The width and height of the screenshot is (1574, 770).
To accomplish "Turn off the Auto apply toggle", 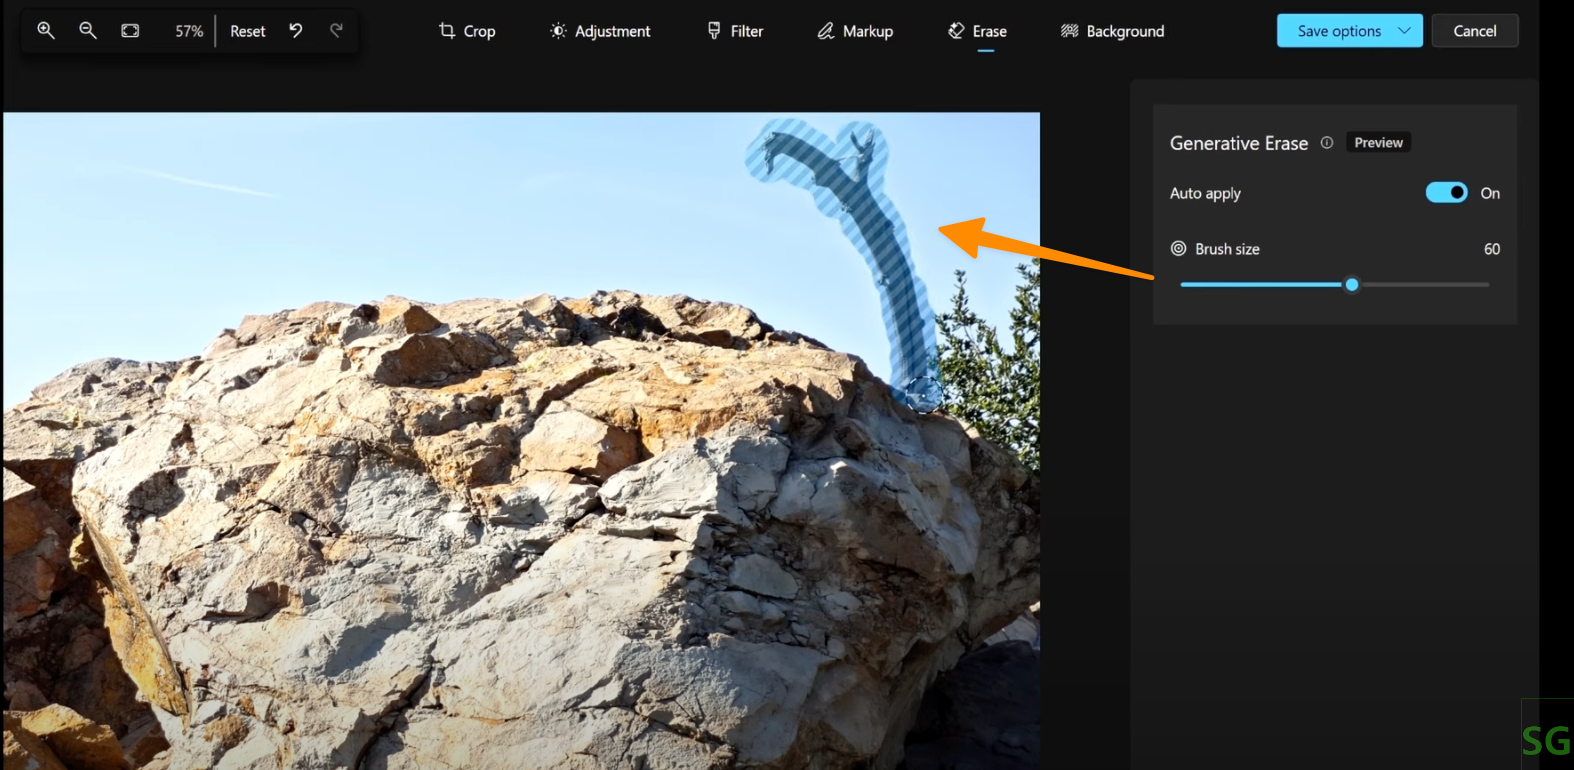I will pyautogui.click(x=1446, y=193).
